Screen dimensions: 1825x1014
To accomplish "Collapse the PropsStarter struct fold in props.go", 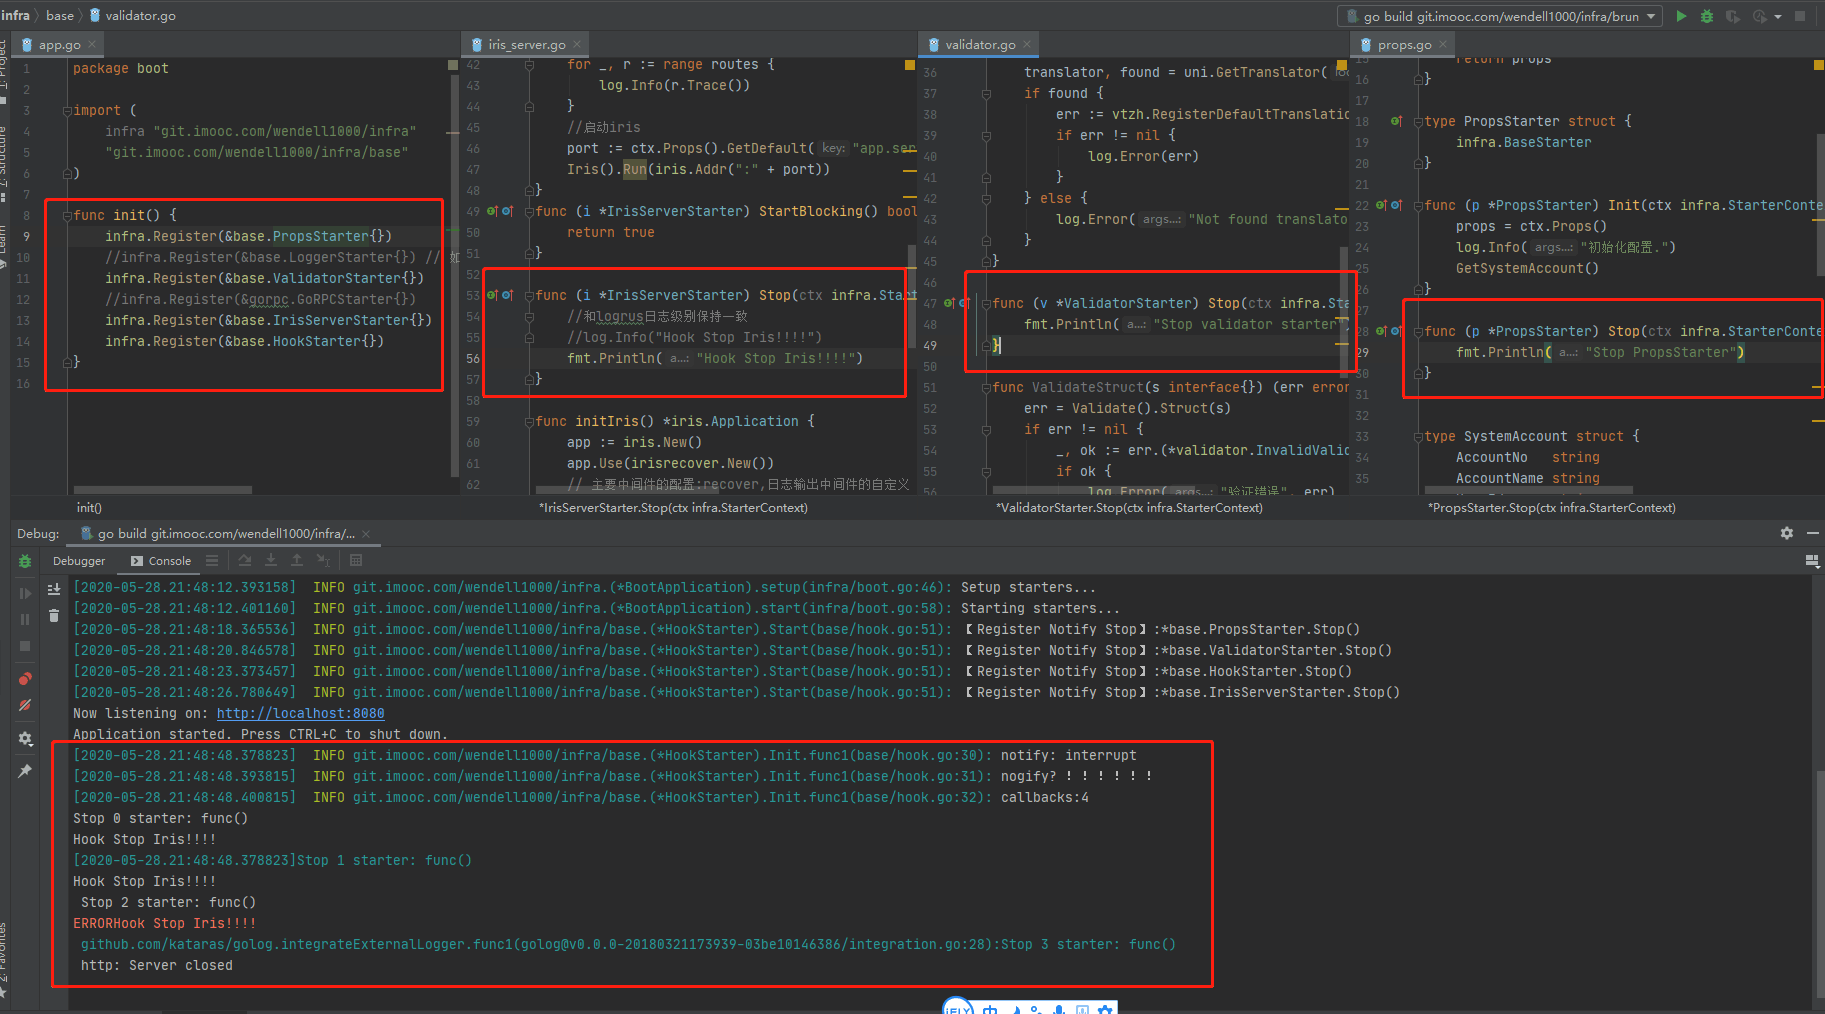I will [1418, 122].
